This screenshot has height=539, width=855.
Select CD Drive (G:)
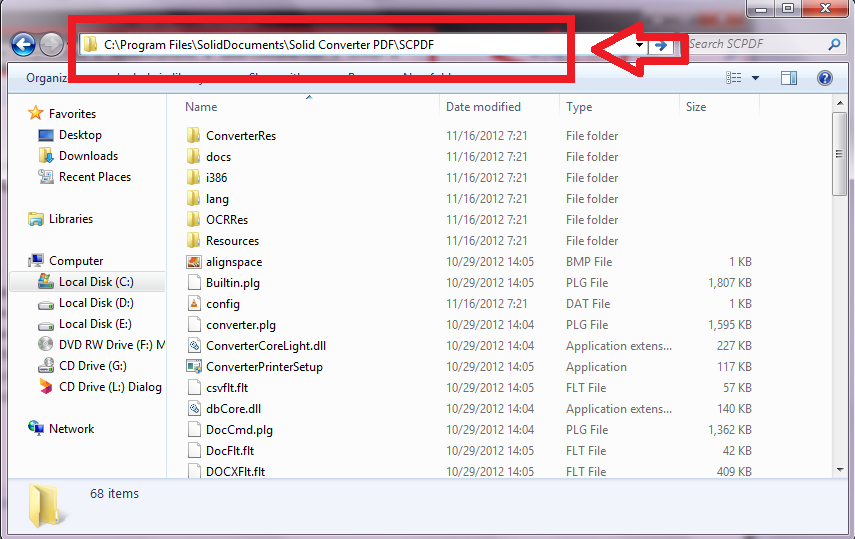(93, 366)
